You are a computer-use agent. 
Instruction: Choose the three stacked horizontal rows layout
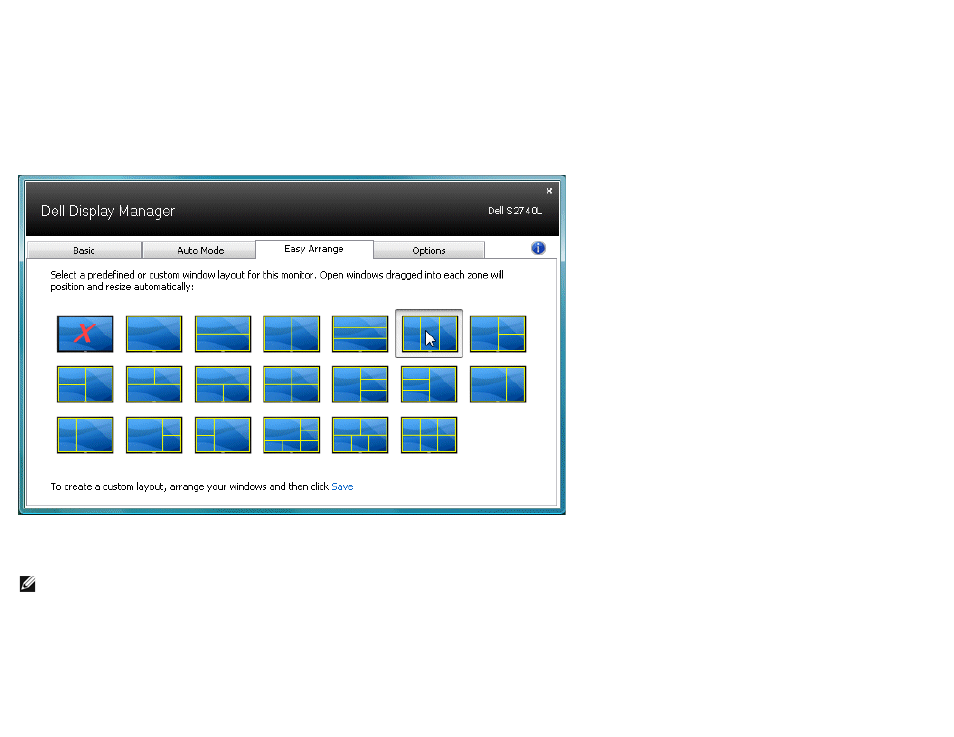360,334
